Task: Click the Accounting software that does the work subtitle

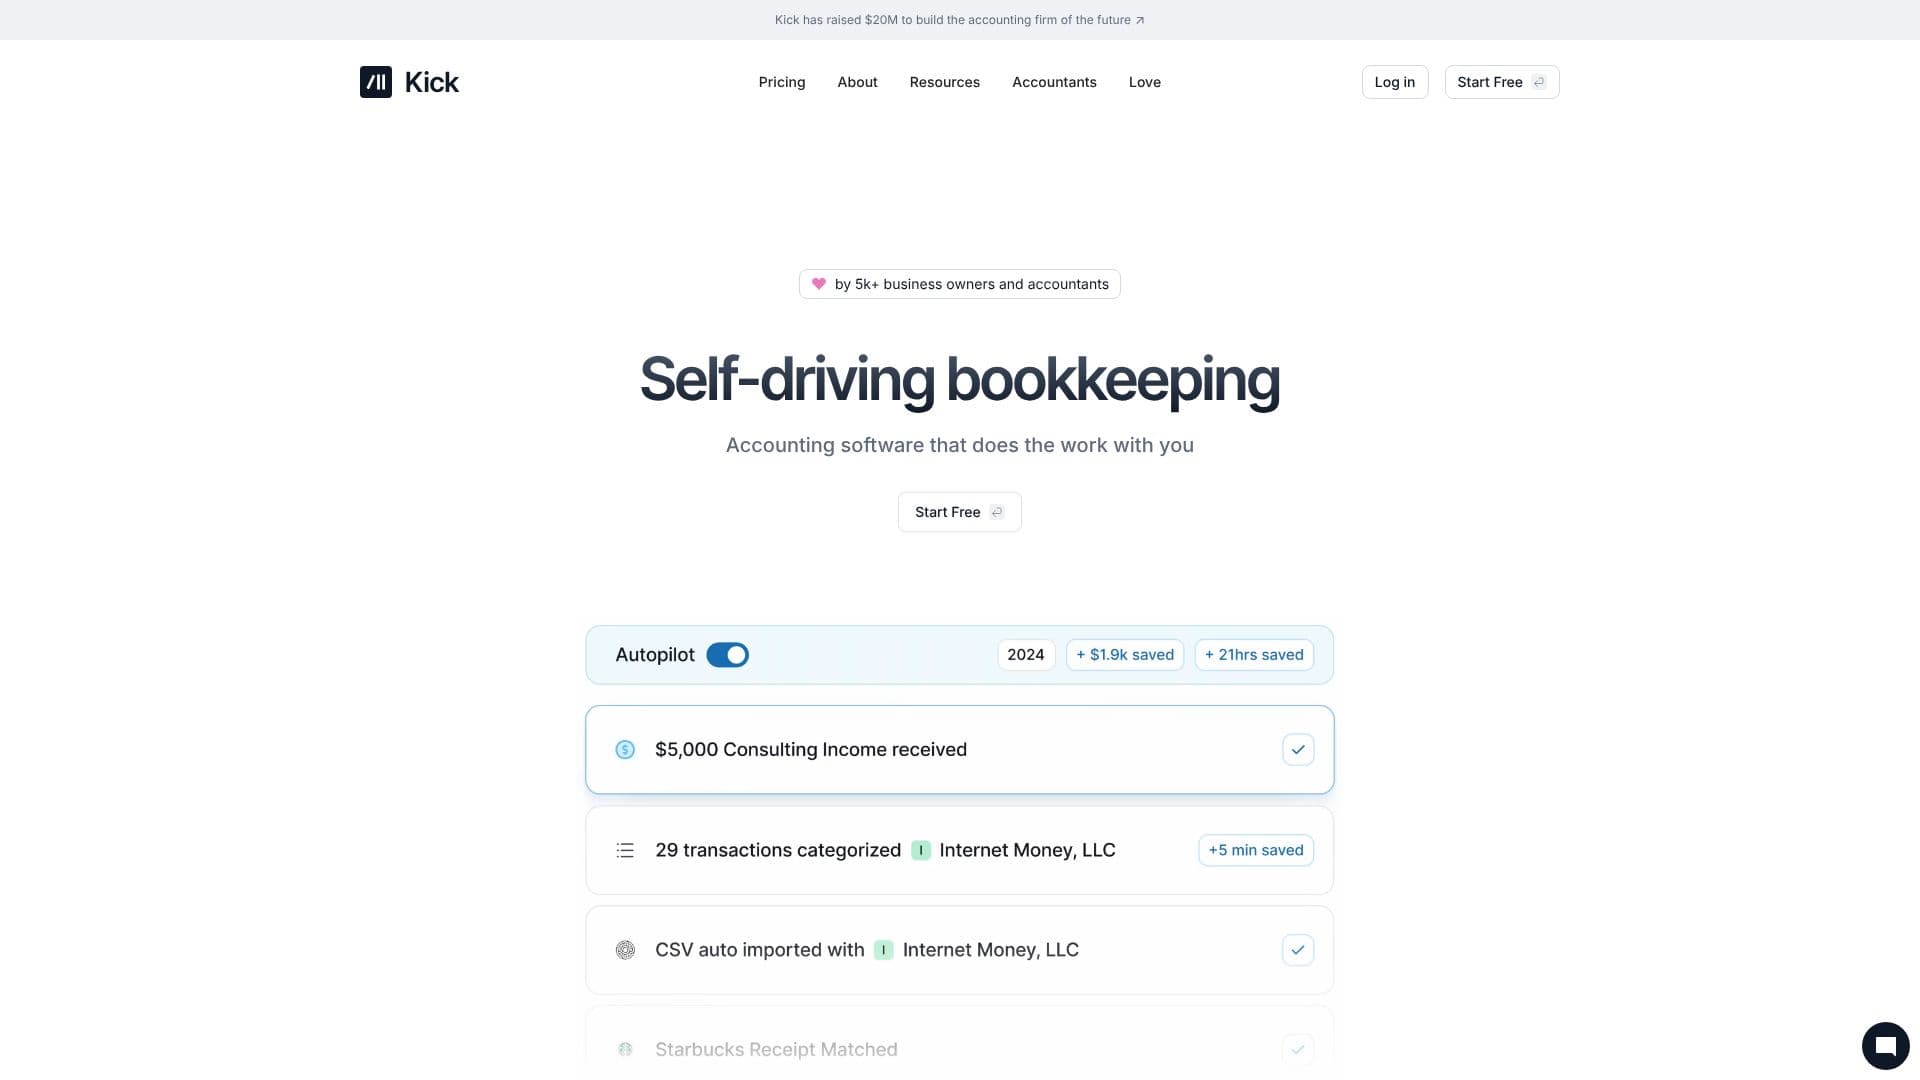Action: pos(960,445)
